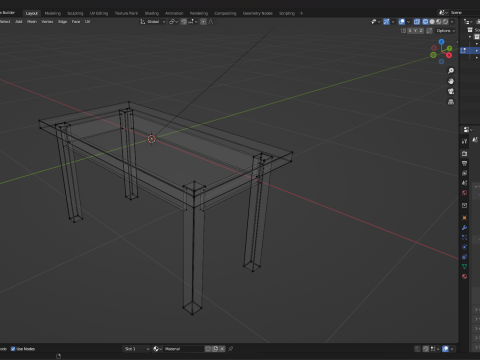The image size is (480, 360).
Task: Toggle viewport overlays
Action: coord(402,22)
